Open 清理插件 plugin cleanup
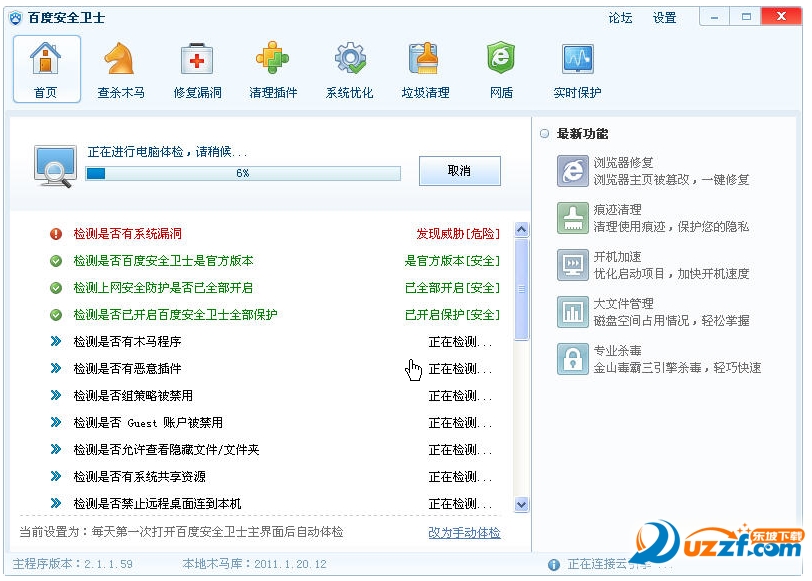This screenshot has width=812, height=581. [x=273, y=69]
